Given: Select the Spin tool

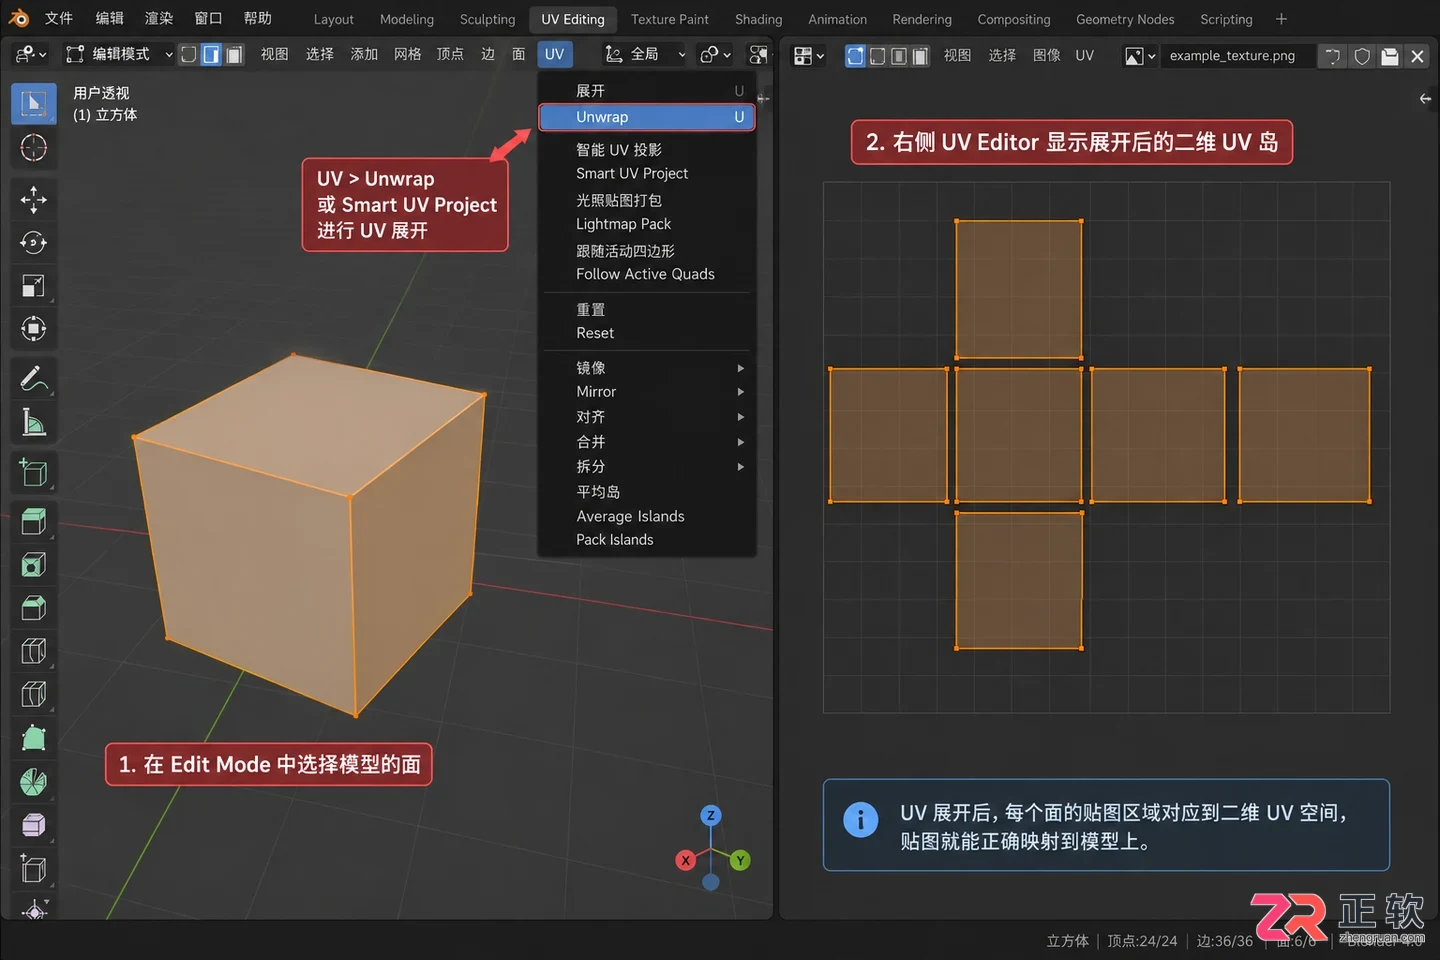Looking at the screenshot, I should 33,782.
